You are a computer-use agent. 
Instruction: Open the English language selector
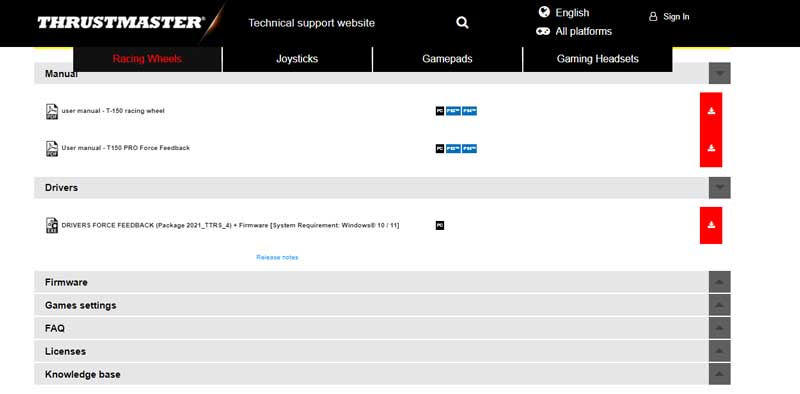tap(572, 13)
